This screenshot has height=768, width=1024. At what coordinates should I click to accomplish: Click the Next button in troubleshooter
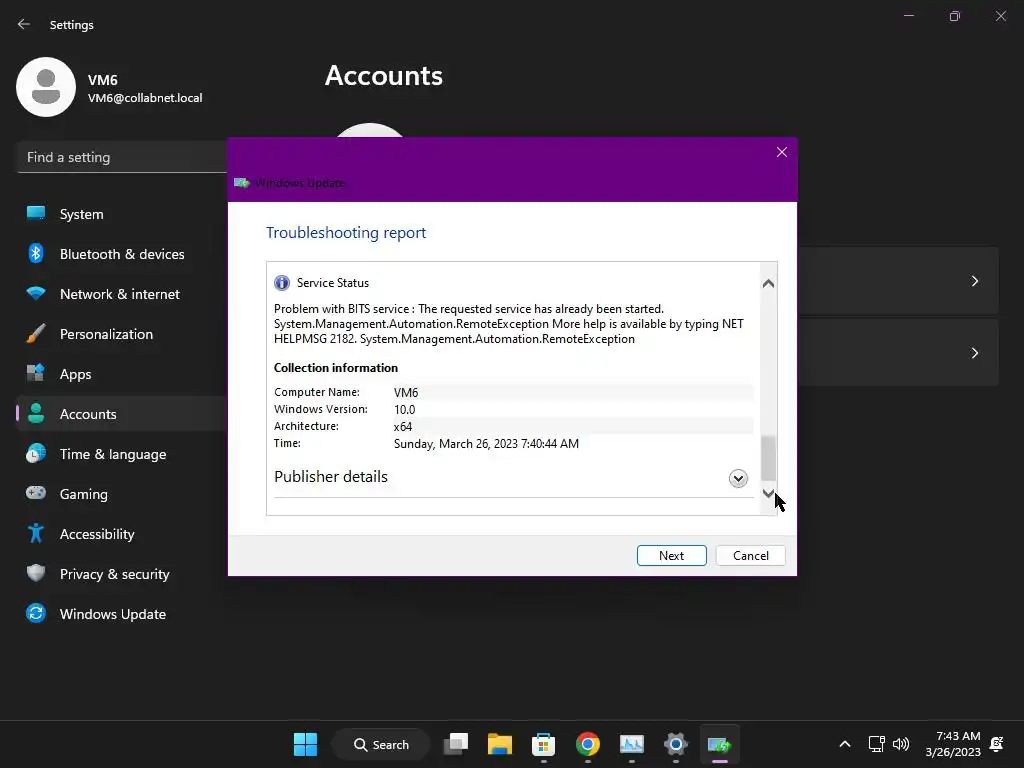pyautogui.click(x=671, y=555)
